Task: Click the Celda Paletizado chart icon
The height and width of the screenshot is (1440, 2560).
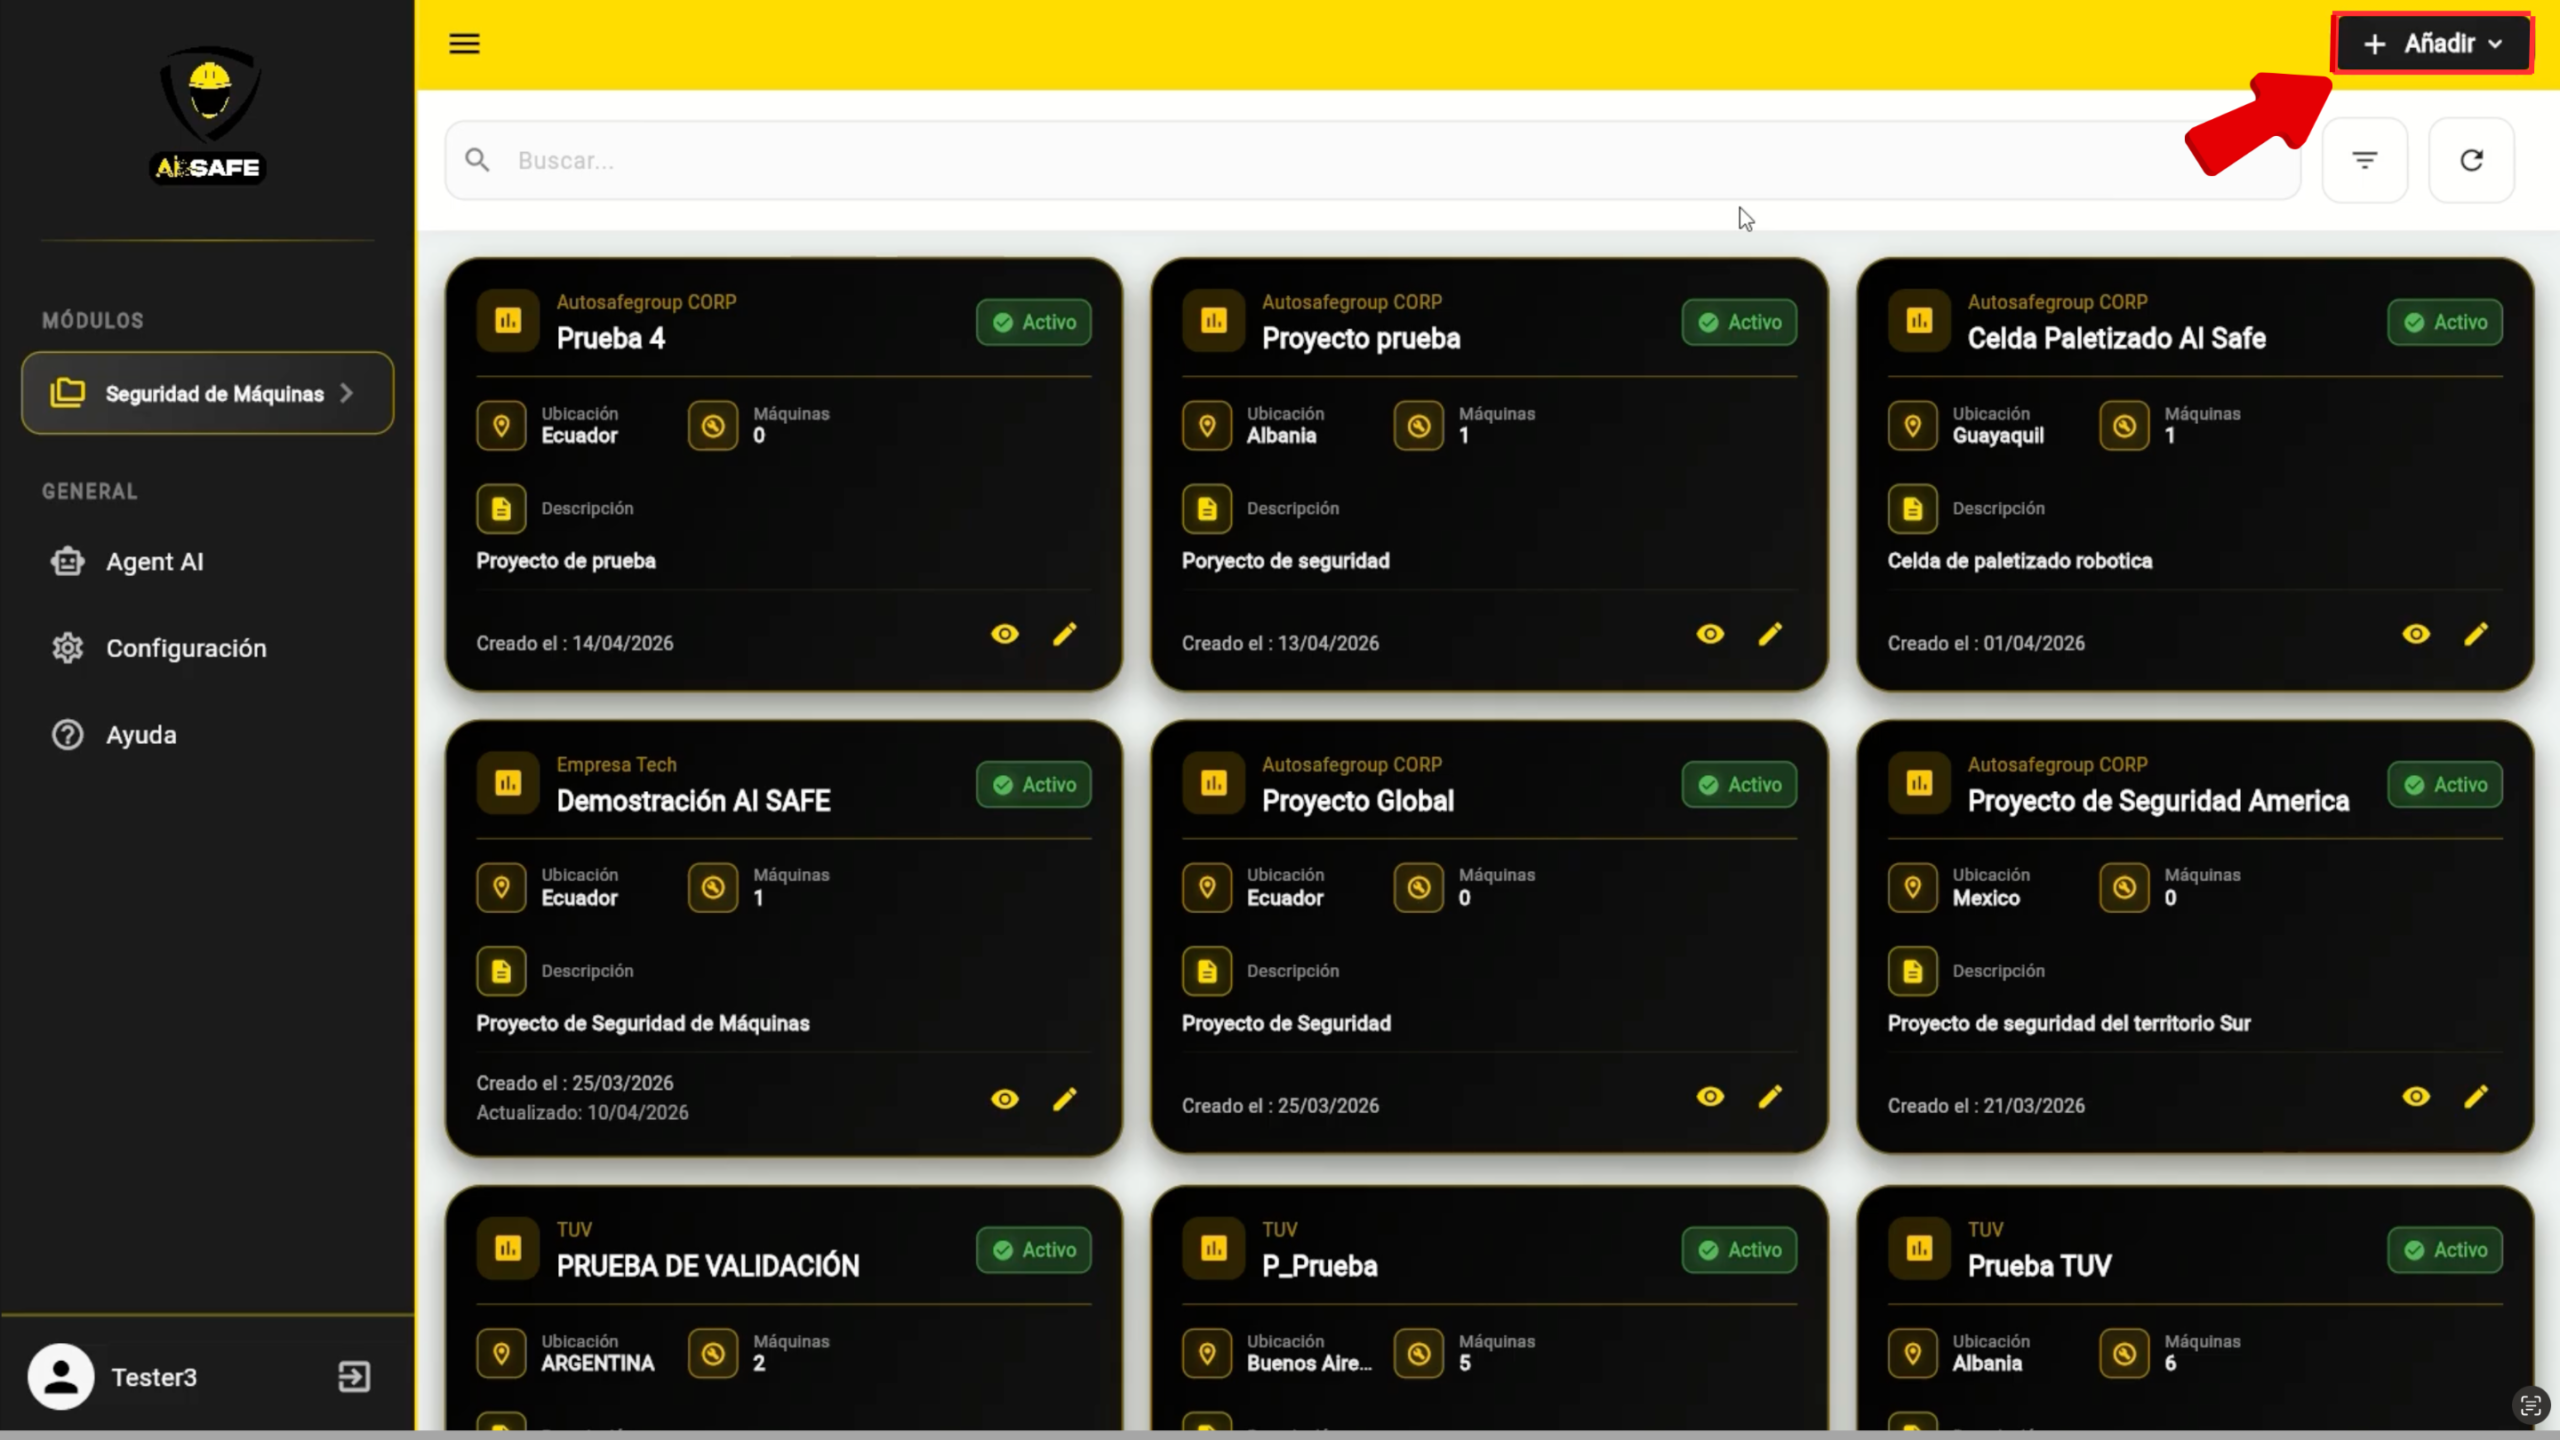Action: point(1919,321)
